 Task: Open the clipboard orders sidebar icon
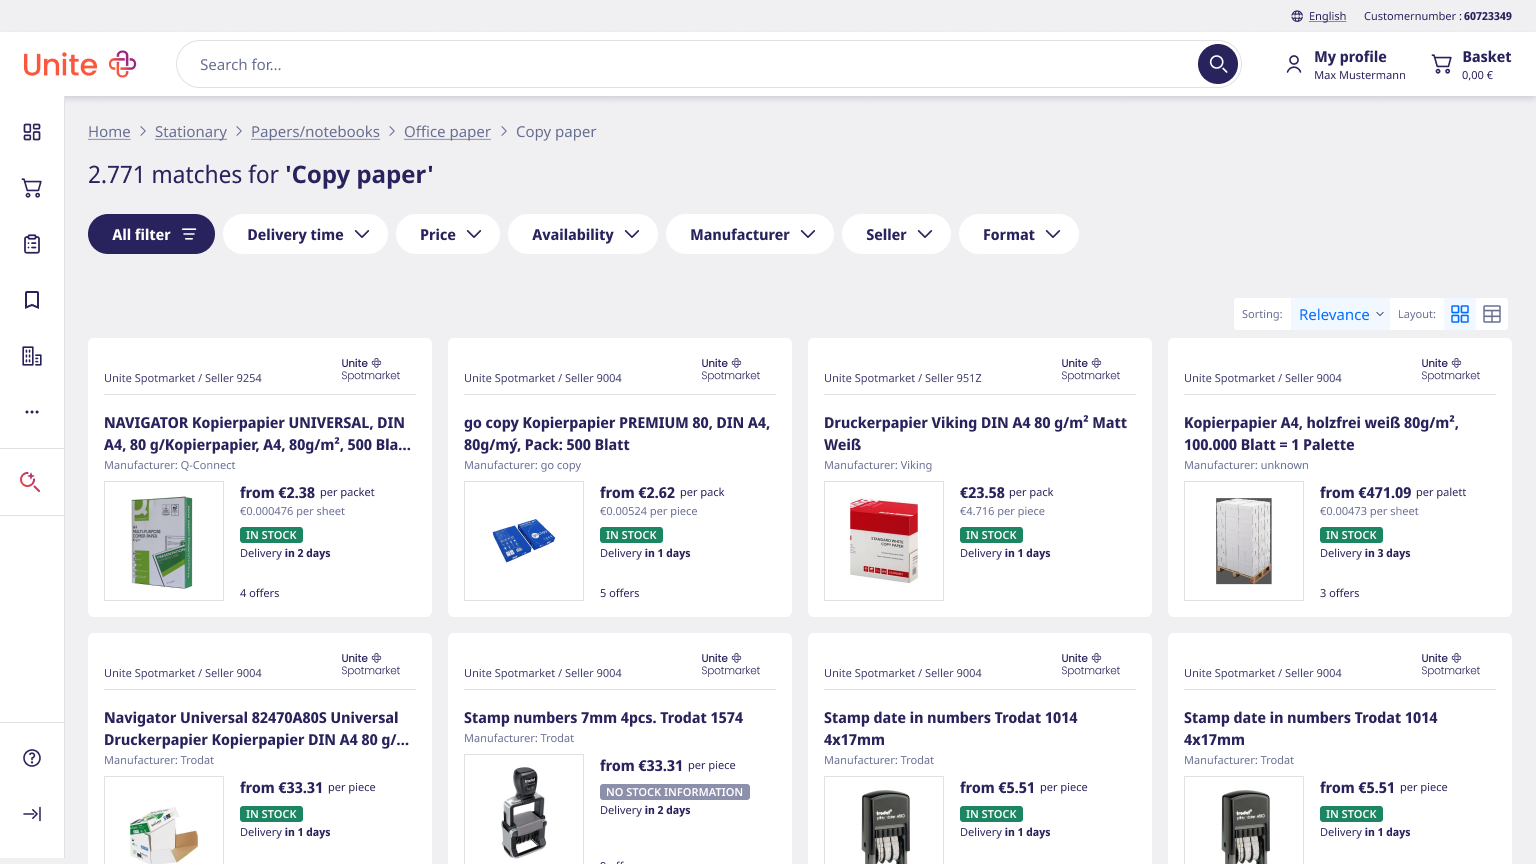(32, 244)
